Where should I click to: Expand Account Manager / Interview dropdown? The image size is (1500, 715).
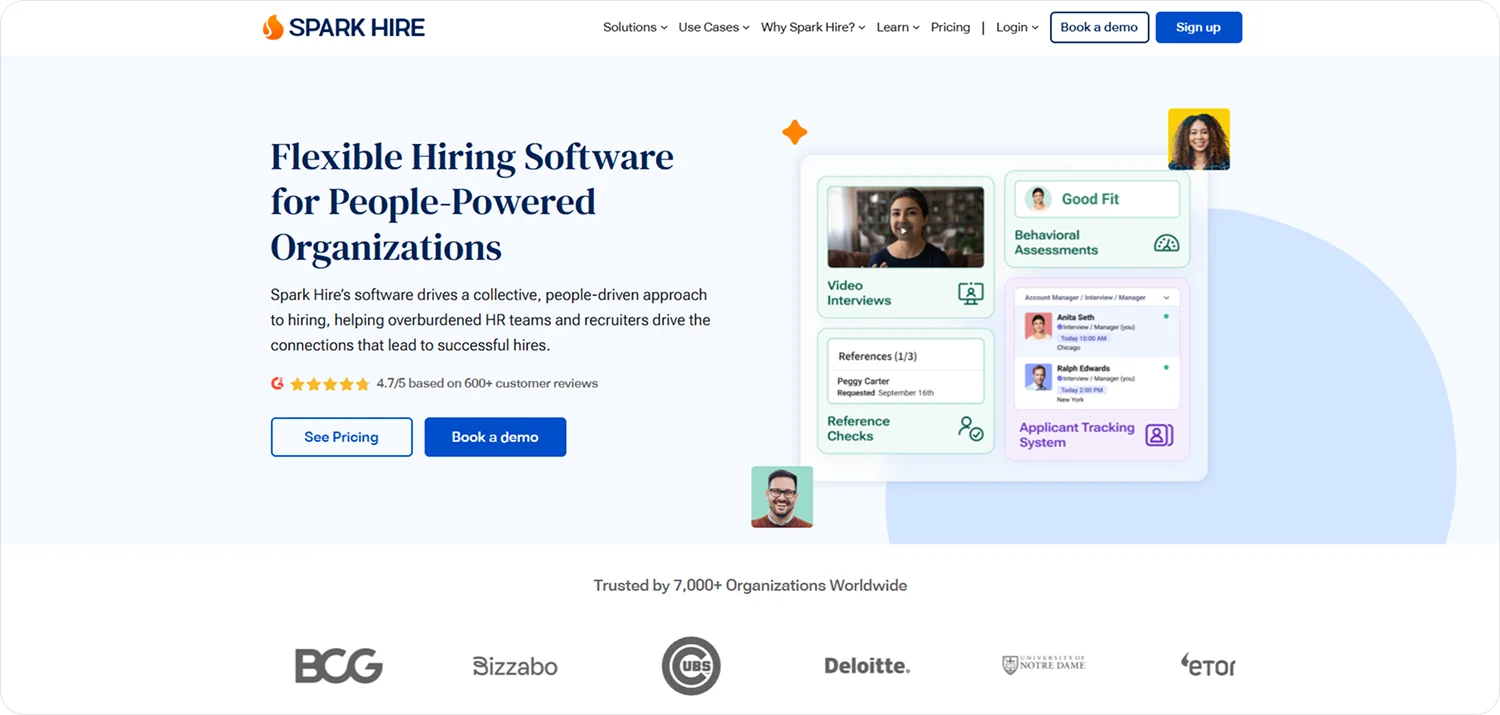tap(1097, 298)
